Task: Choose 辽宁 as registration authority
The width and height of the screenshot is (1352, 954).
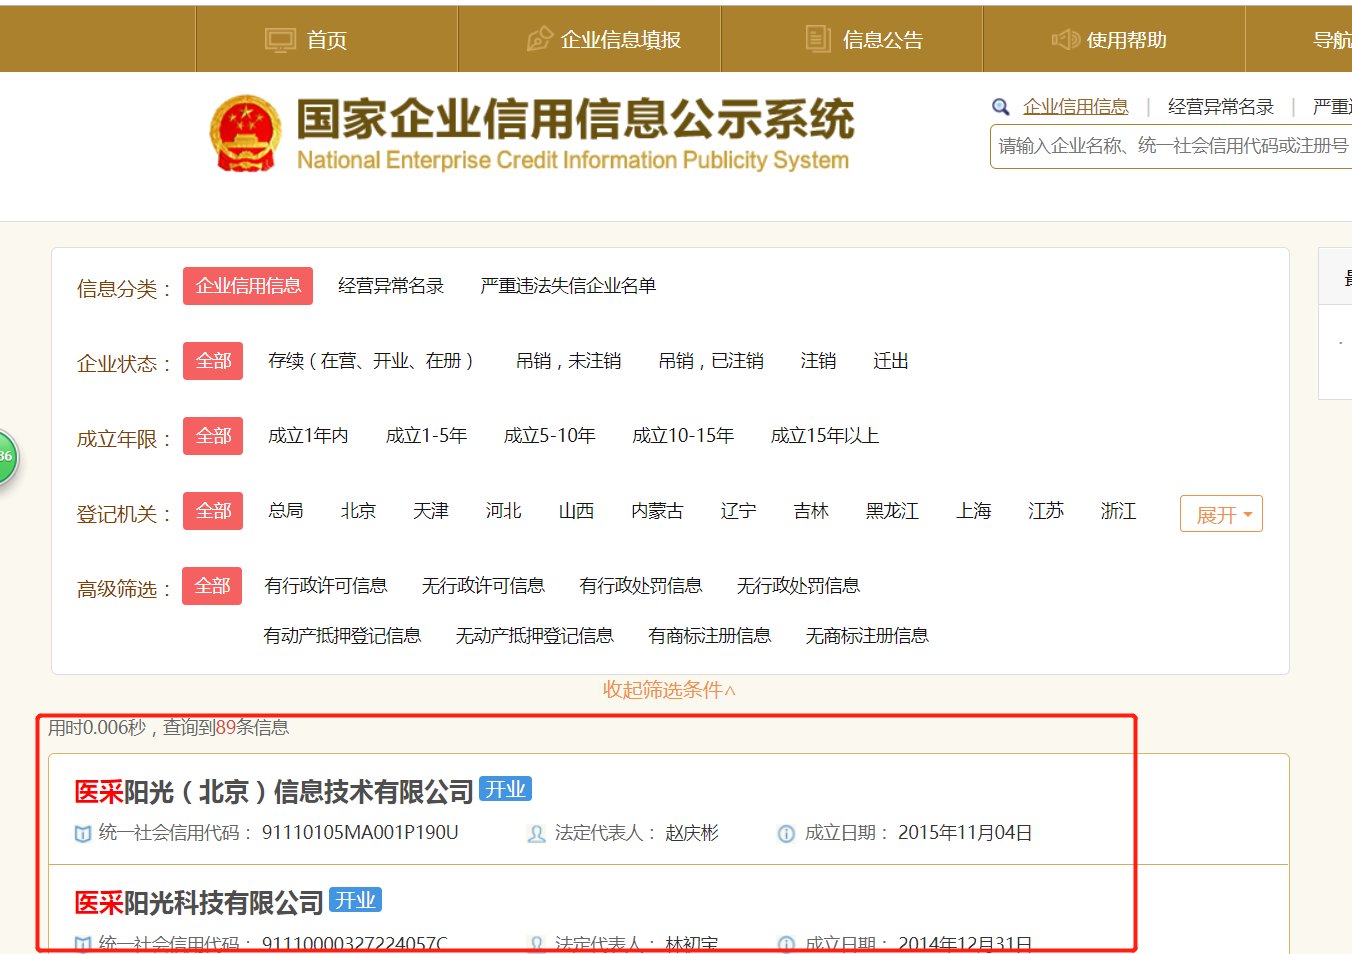Action: 738,511
